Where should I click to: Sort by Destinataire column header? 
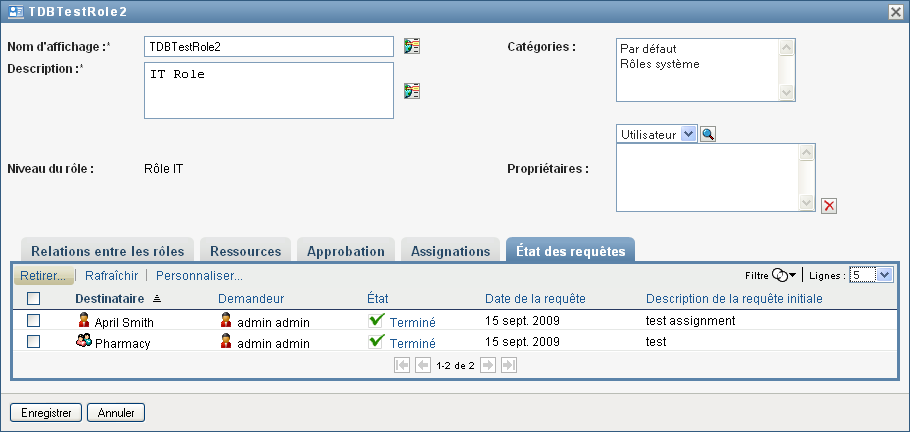click(x=110, y=298)
